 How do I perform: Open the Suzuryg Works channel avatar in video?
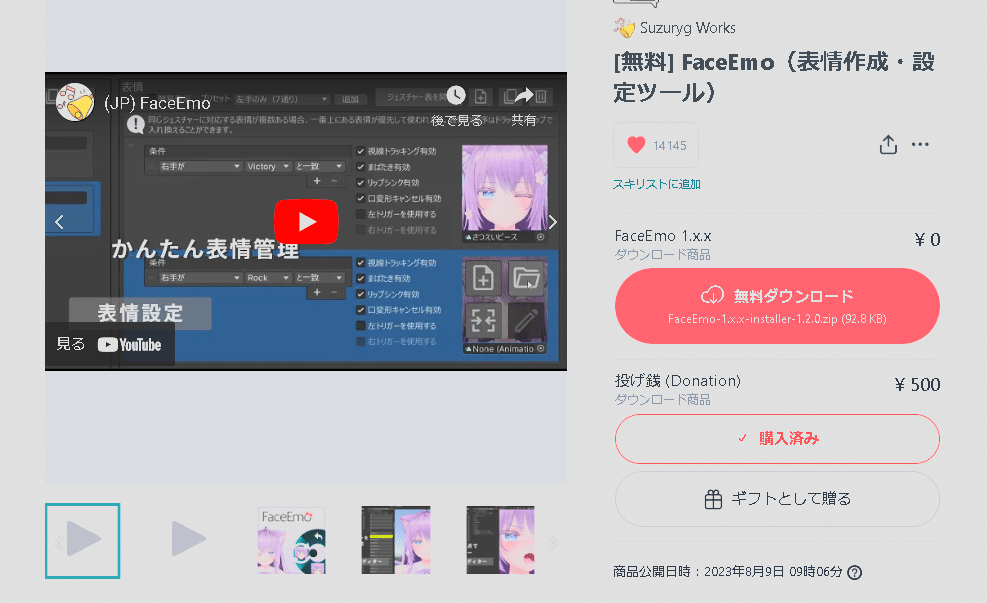pos(75,102)
